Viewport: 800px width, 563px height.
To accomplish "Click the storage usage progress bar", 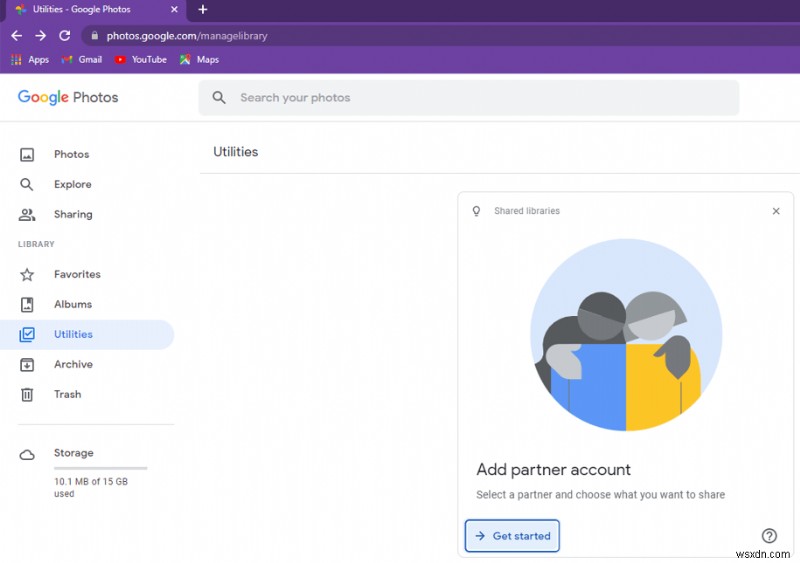I will 101,468.
